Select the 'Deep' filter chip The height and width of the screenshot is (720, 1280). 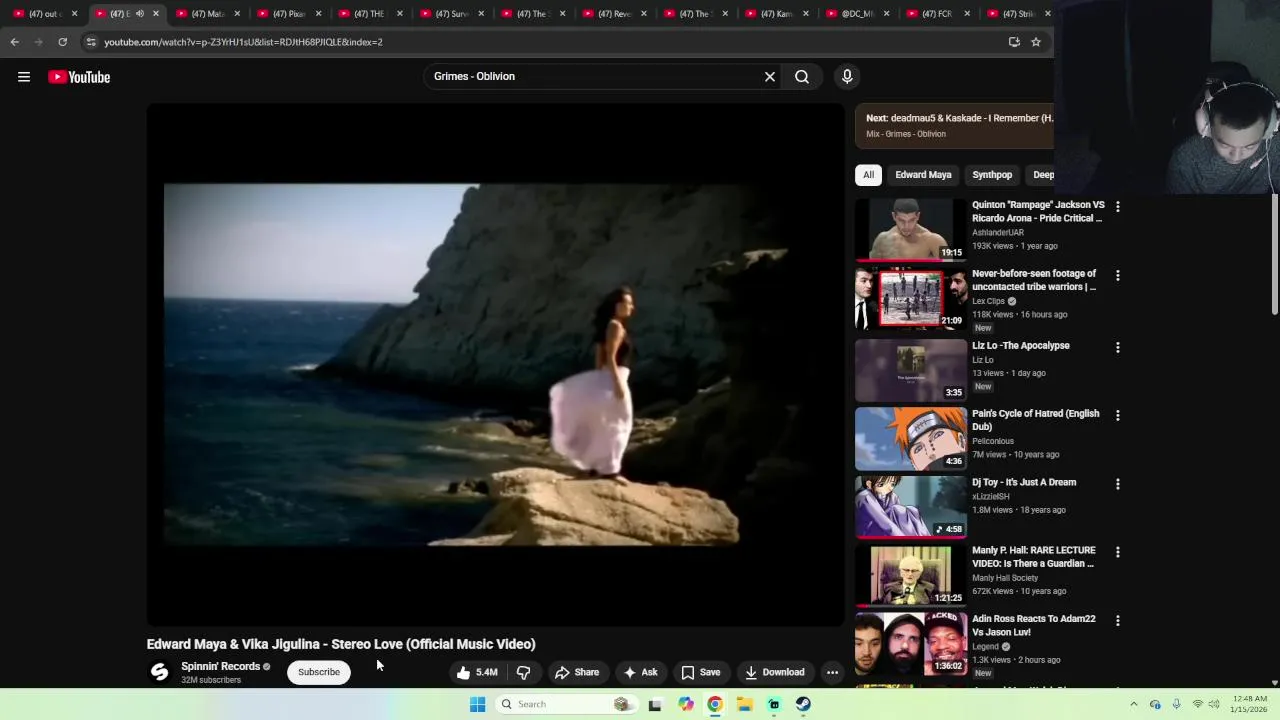coord(1040,175)
